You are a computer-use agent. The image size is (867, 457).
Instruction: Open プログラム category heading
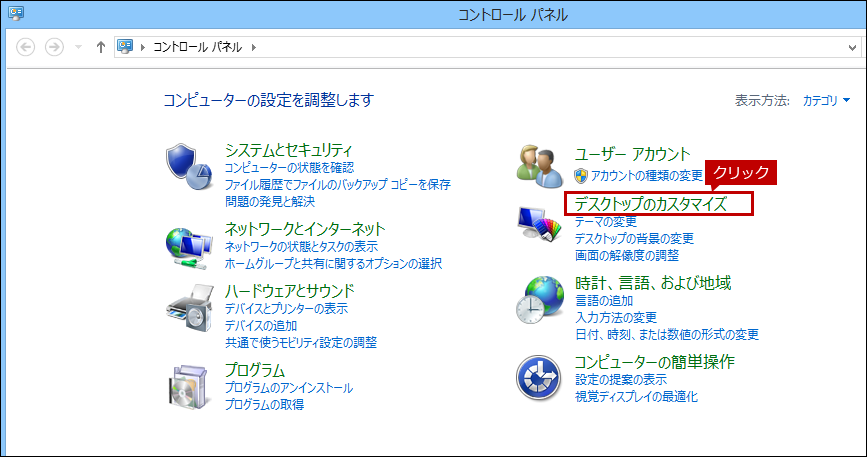click(255, 370)
